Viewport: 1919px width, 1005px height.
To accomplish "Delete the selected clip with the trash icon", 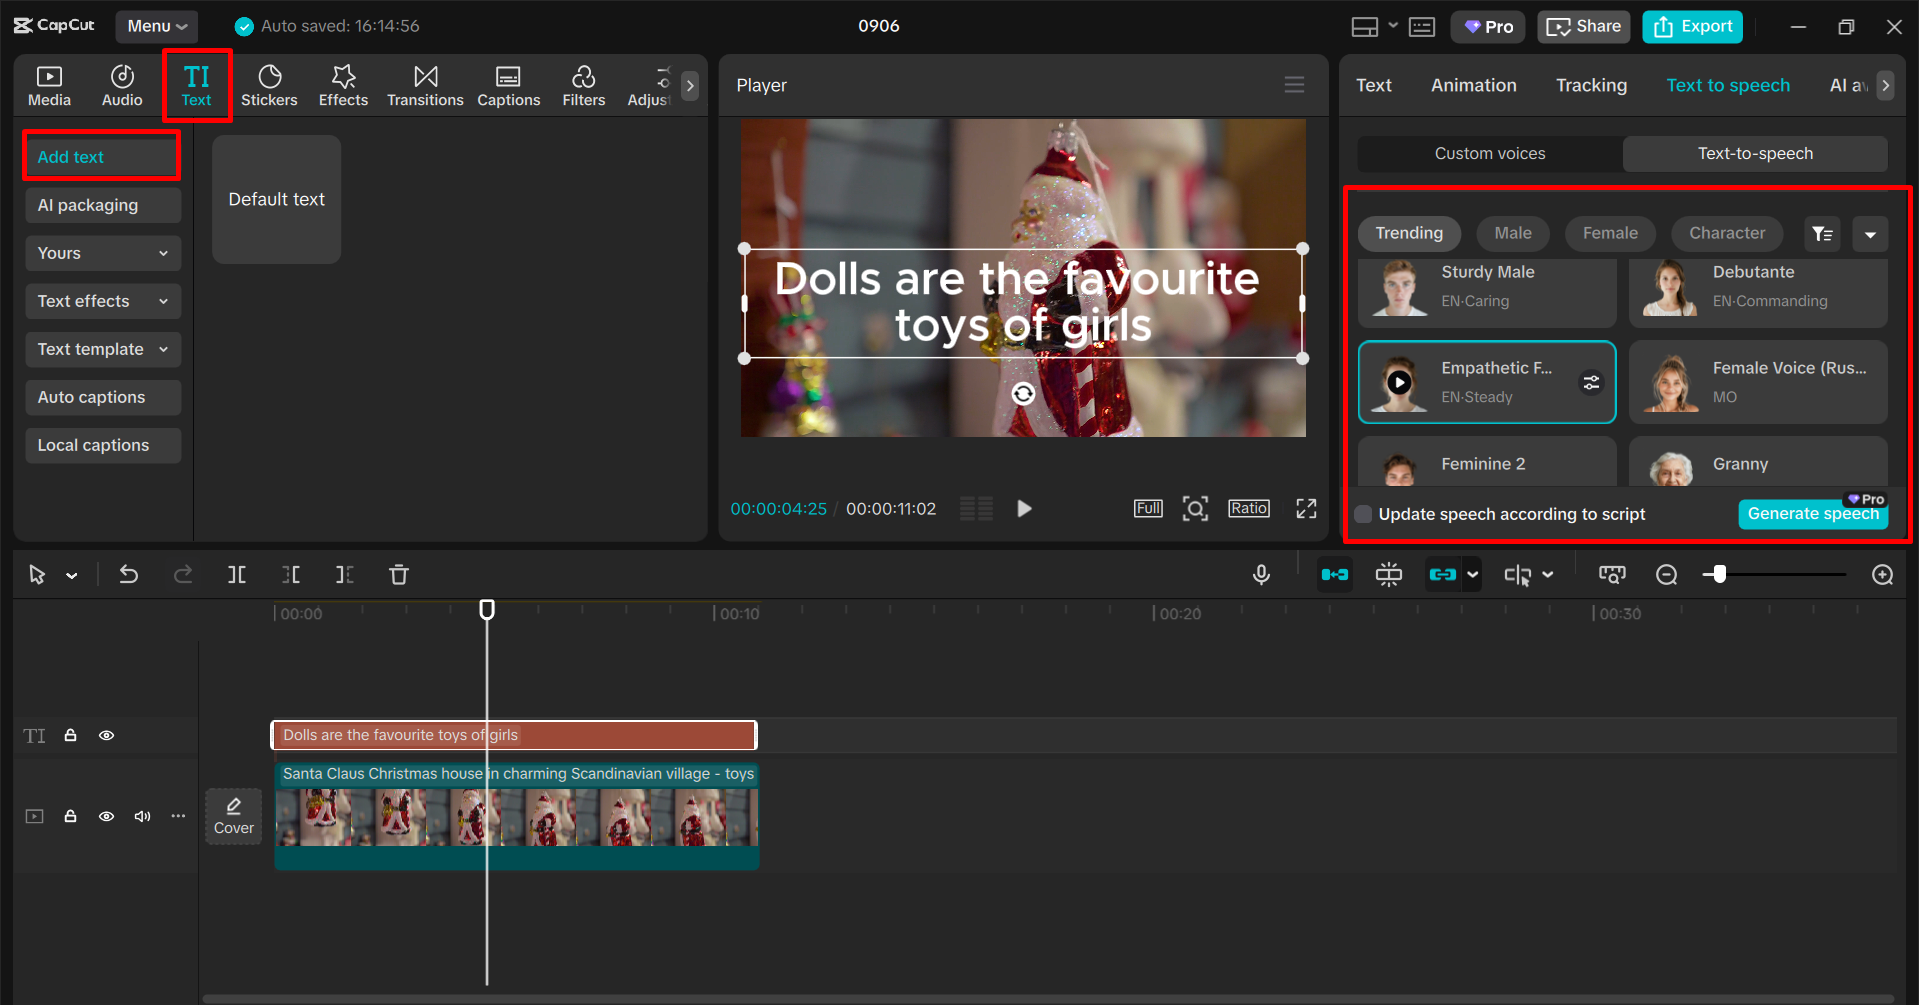I will coord(398,575).
